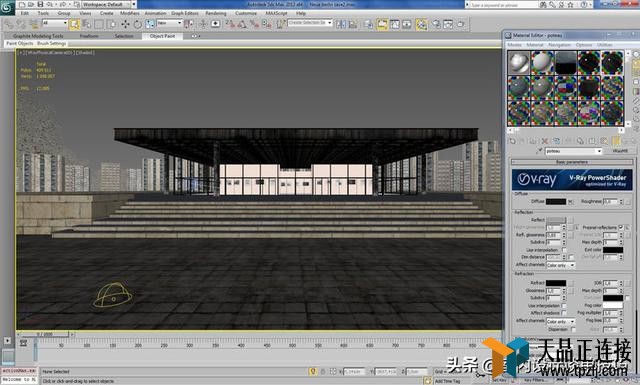Click the Sample Type sphere icon

coord(636,54)
